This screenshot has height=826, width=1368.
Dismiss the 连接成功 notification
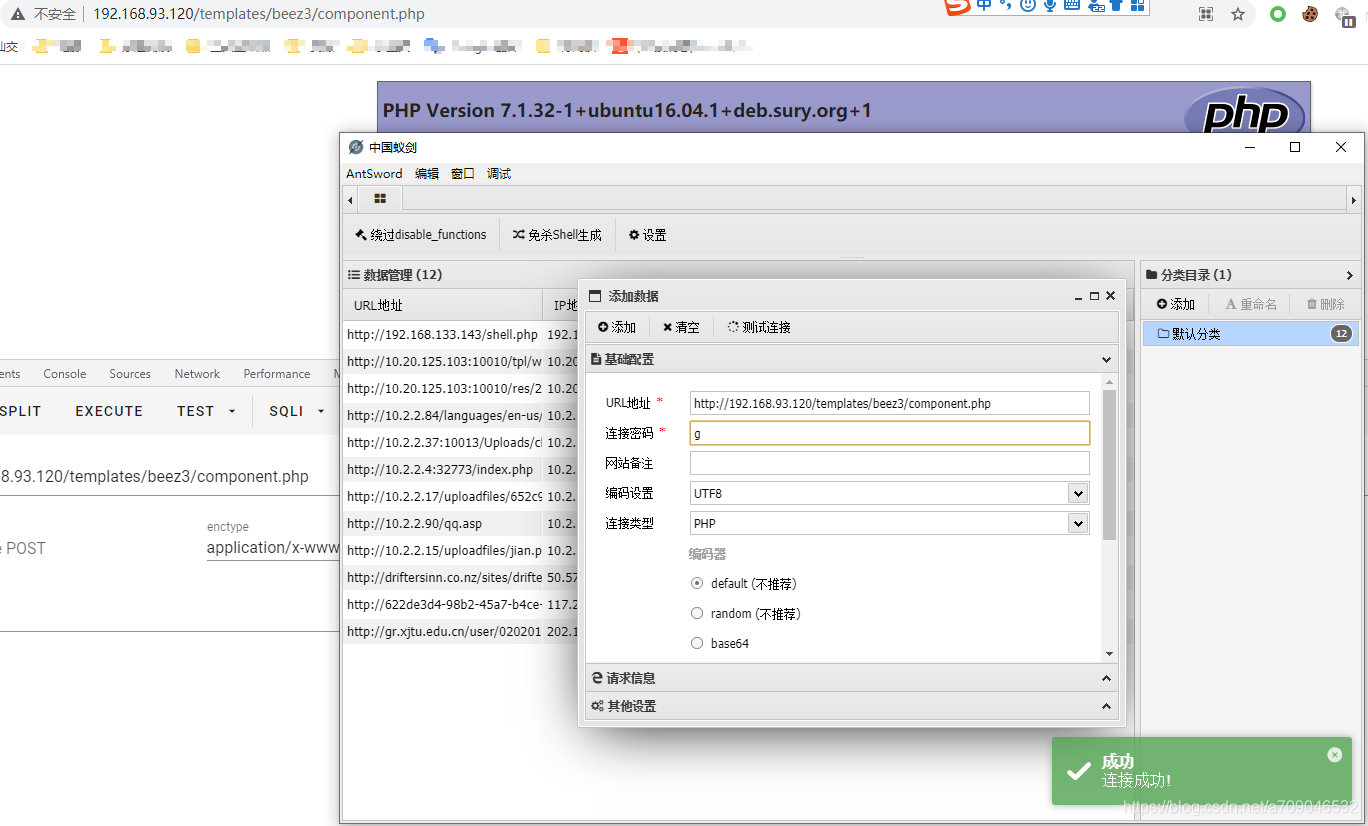1334,755
